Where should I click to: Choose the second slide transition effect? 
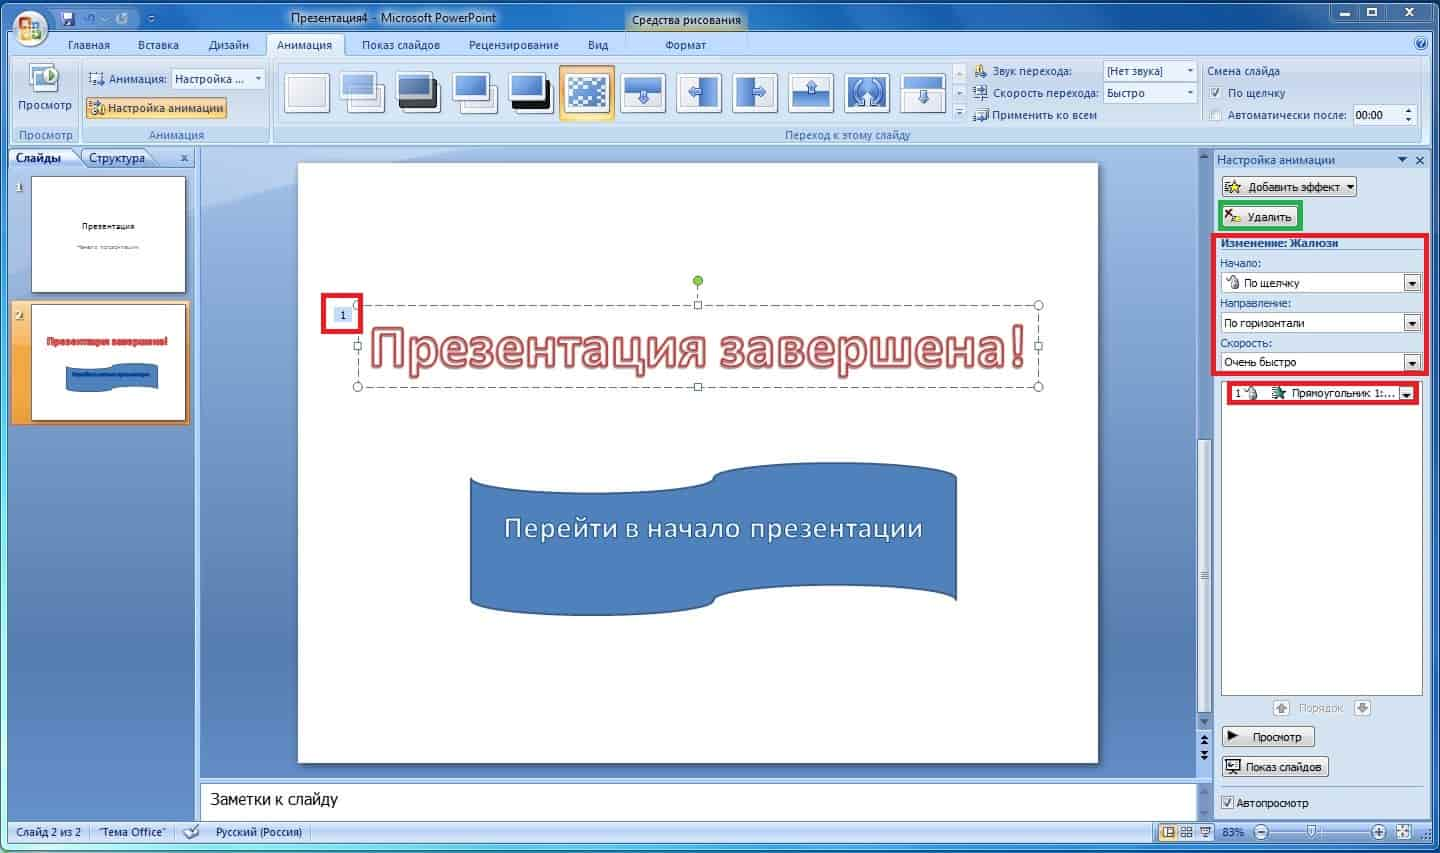coord(362,93)
